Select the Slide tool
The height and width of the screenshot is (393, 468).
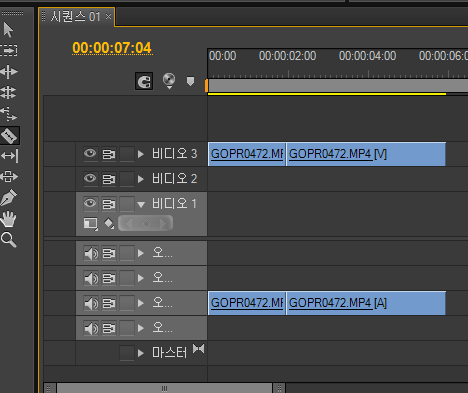pos(9,176)
